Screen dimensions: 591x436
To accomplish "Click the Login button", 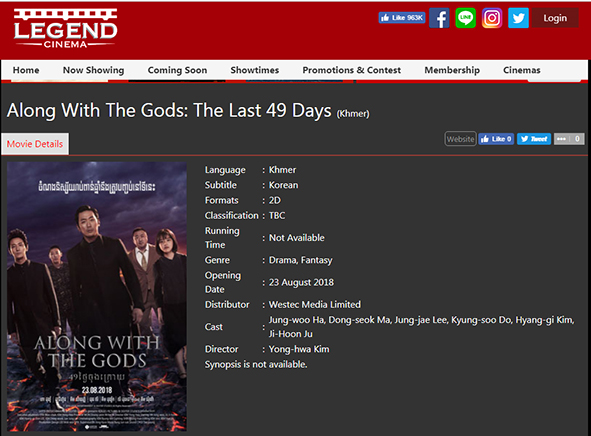I will 555,18.
